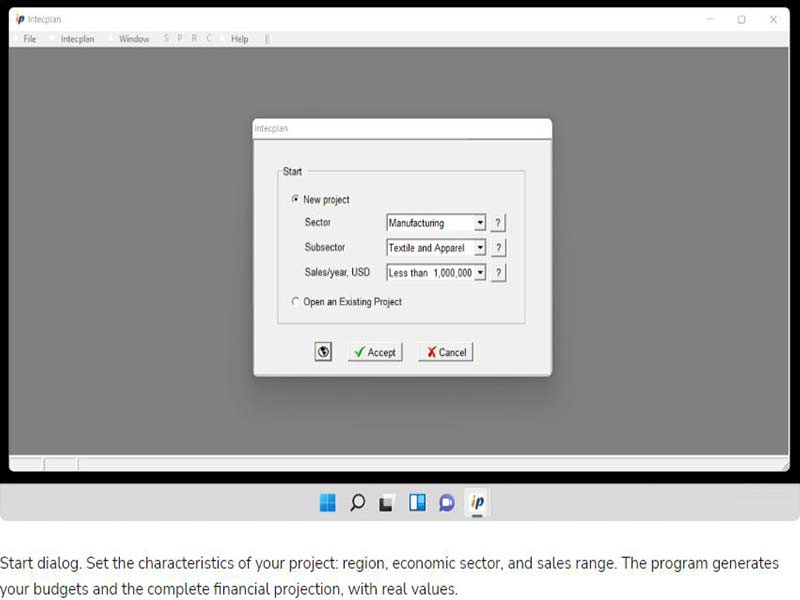Open the Intecplan menu
The width and height of the screenshot is (800, 600).
click(77, 39)
